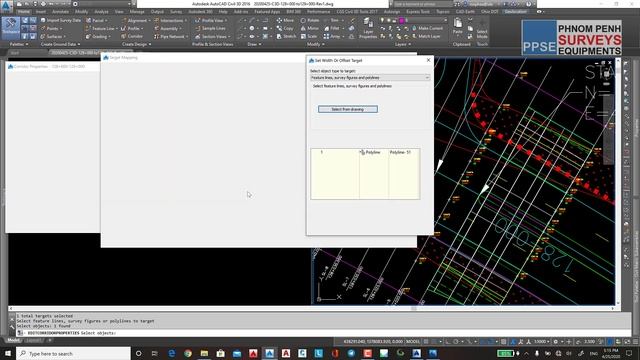The image size is (640, 360).
Task: Toggle the layer on/off lightbulb icon
Action: point(382,20)
